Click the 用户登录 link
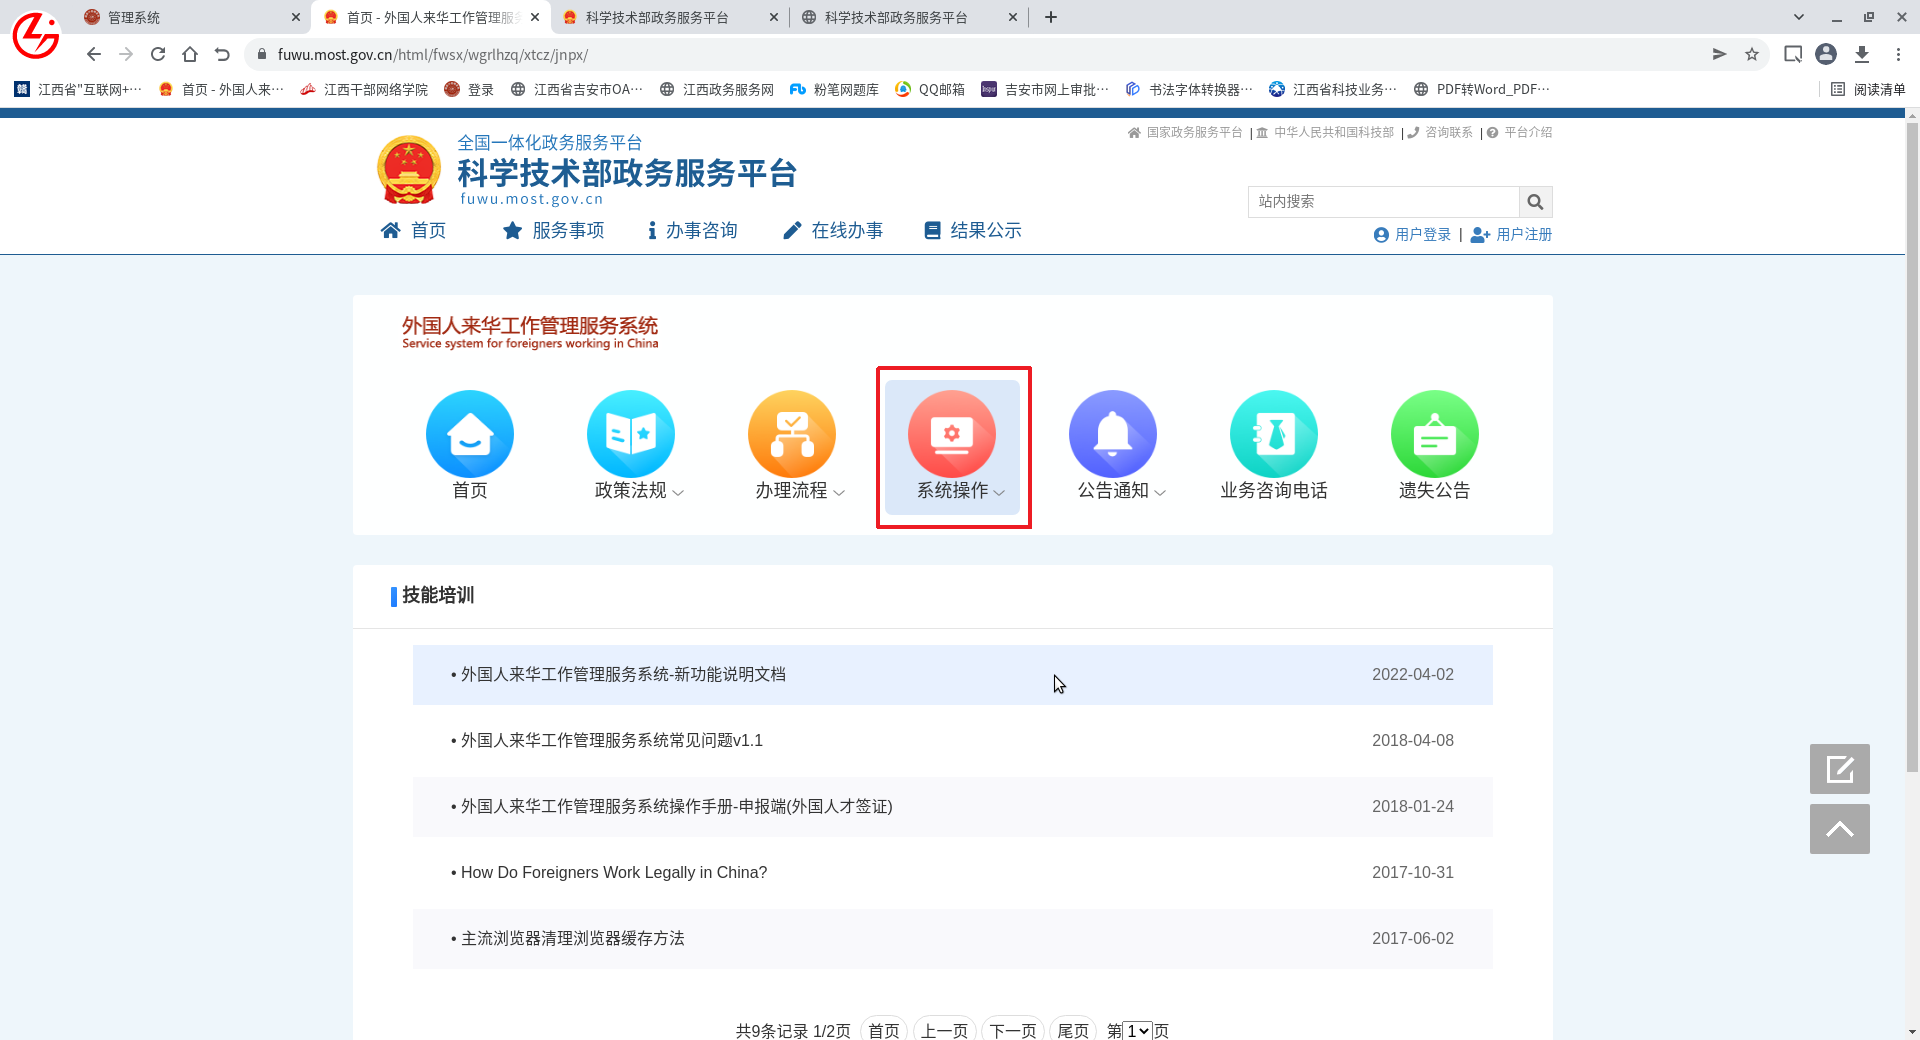1920x1040 pixels. tap(1412, 234)
